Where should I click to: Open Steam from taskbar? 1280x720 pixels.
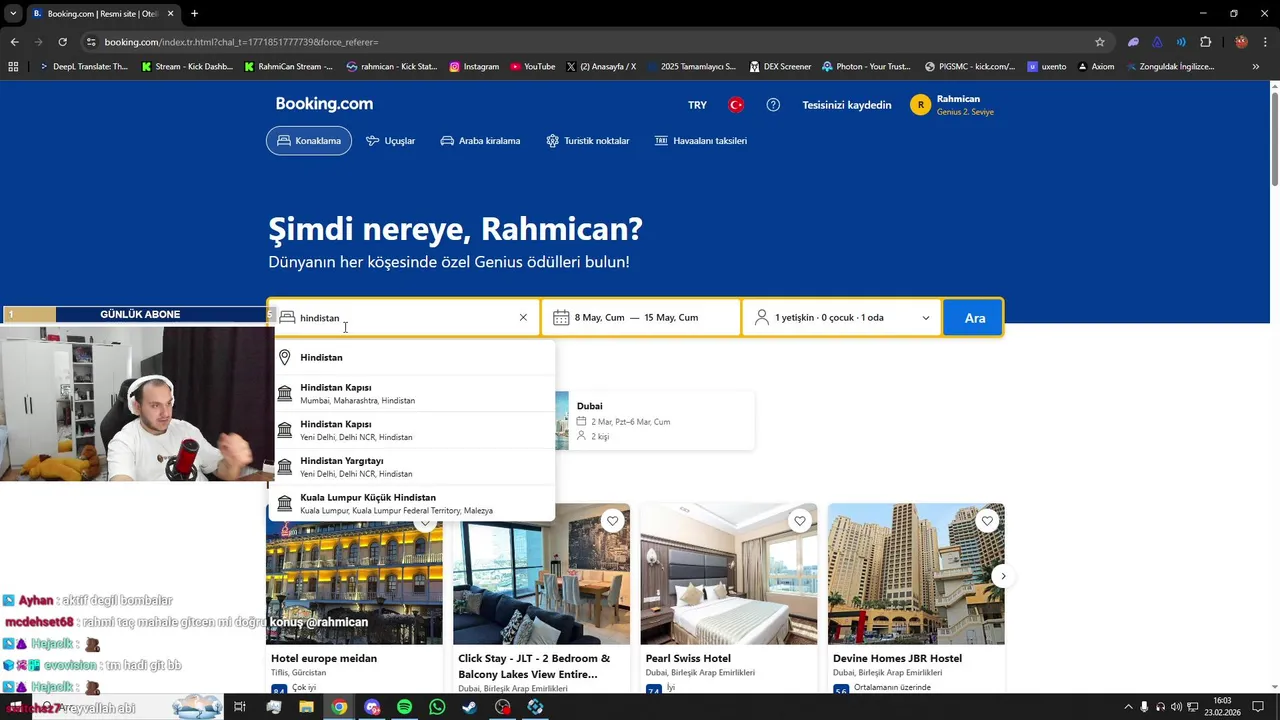[469, 707]
